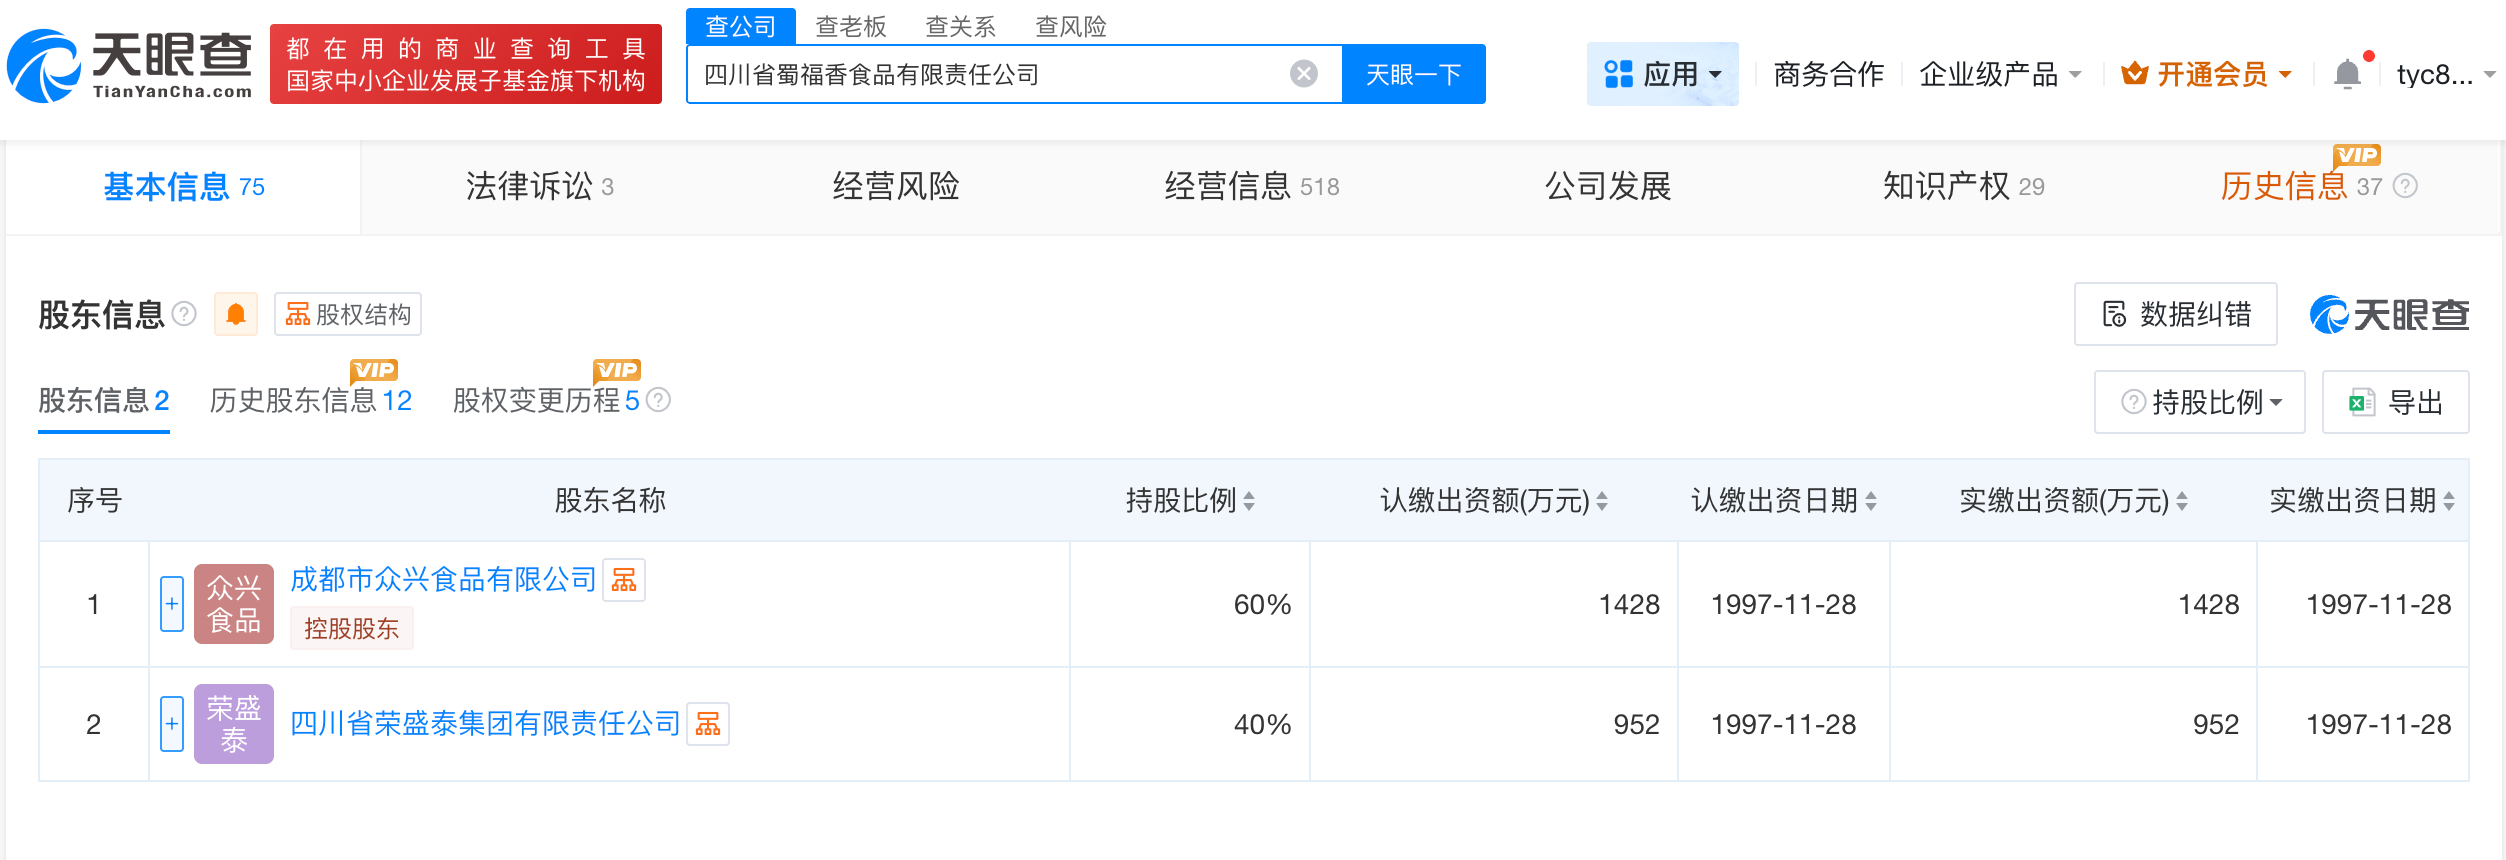
Task: Clear the search box text
Action: [x=1303, y=74]
